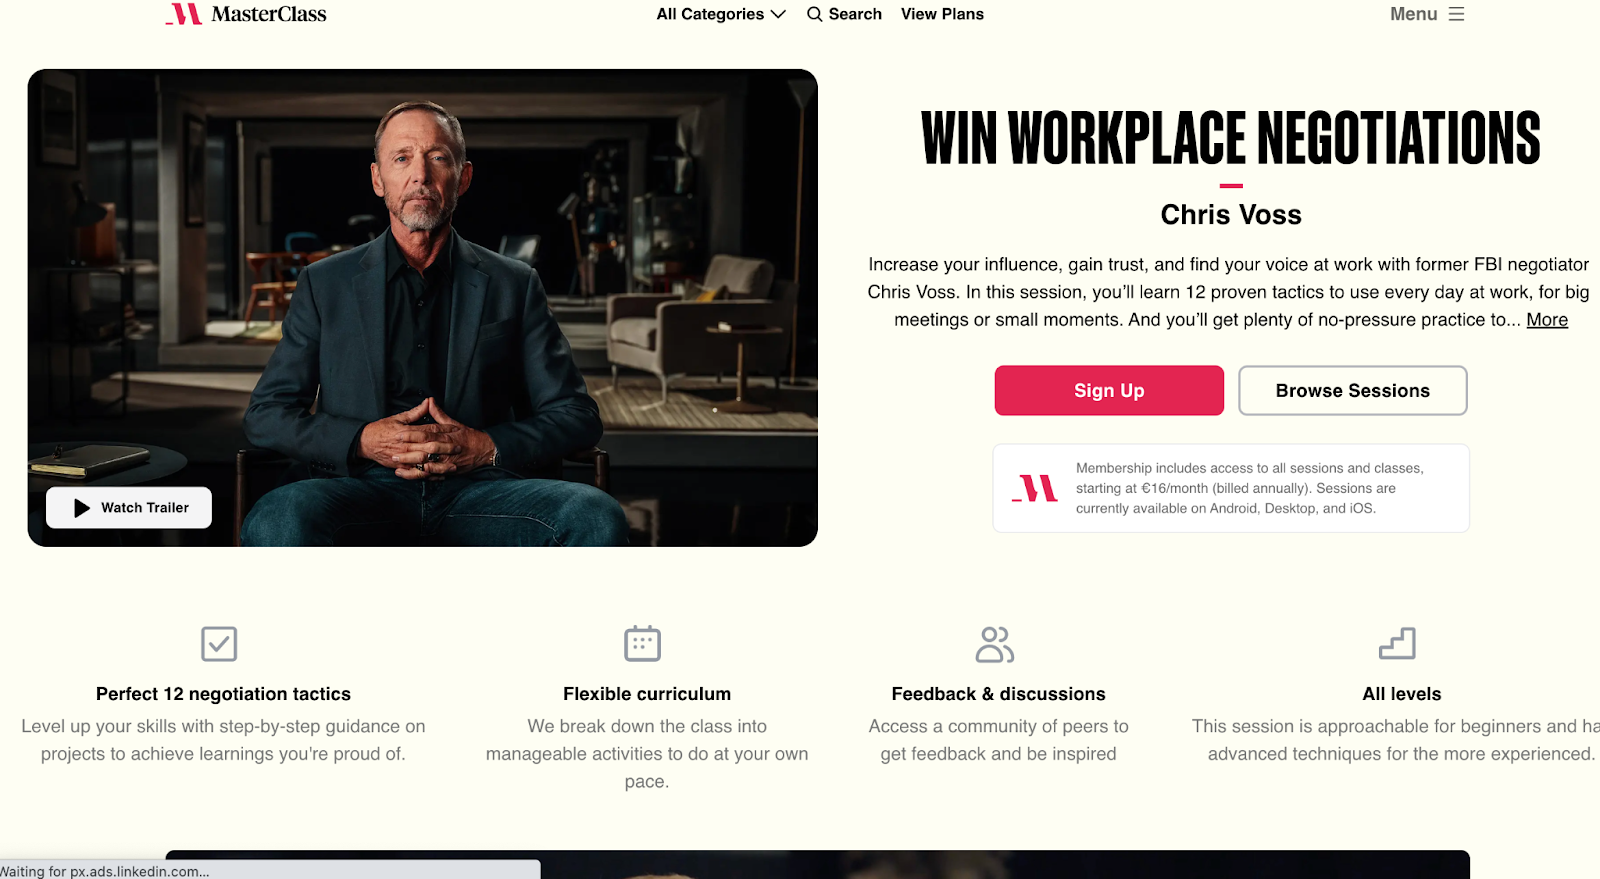The width and height of the screenshot is (1600, 879).
Task: Click the MasterClass logo in membership box
Action: [x=1035, y=488]
